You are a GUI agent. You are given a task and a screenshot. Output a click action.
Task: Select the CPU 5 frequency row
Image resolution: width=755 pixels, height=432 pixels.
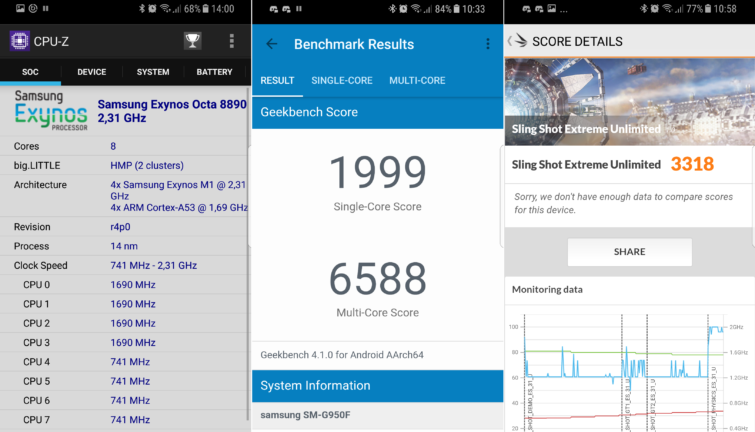123,381
